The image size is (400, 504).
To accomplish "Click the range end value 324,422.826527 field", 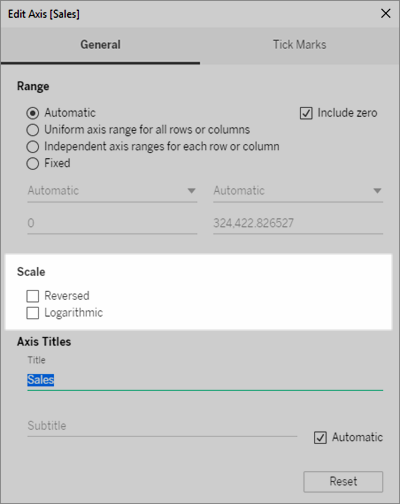I will tap(298, 223).
